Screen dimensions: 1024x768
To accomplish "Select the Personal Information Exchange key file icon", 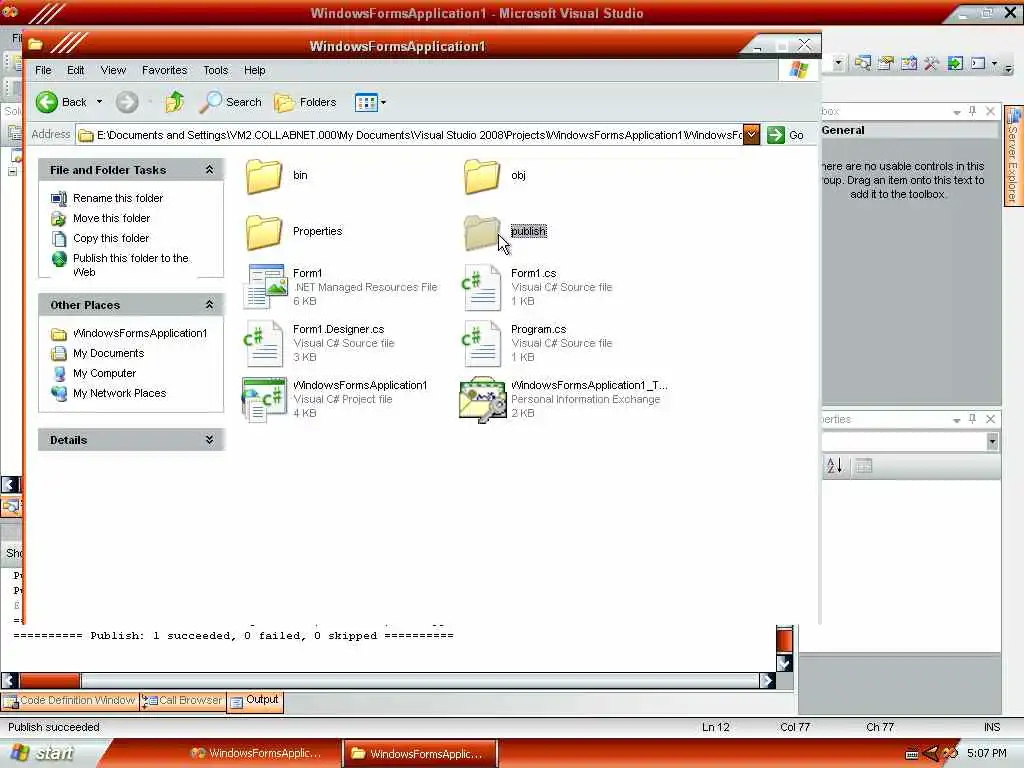I will tap(483, 400).
